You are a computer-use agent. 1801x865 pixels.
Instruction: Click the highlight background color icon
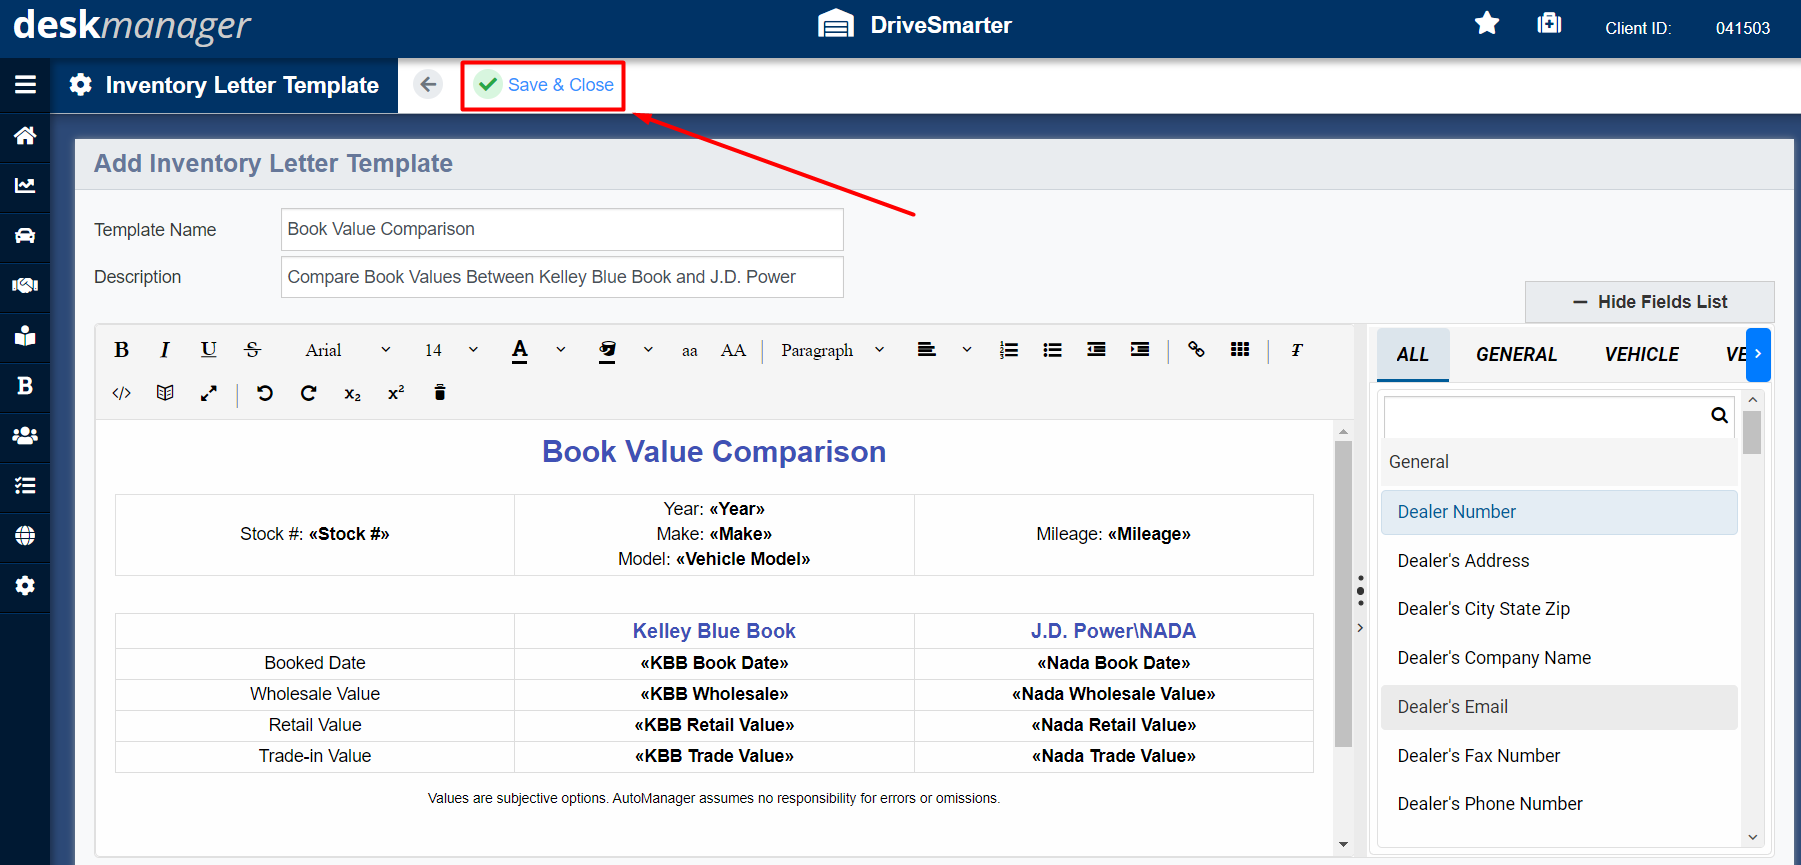(607, 351)
